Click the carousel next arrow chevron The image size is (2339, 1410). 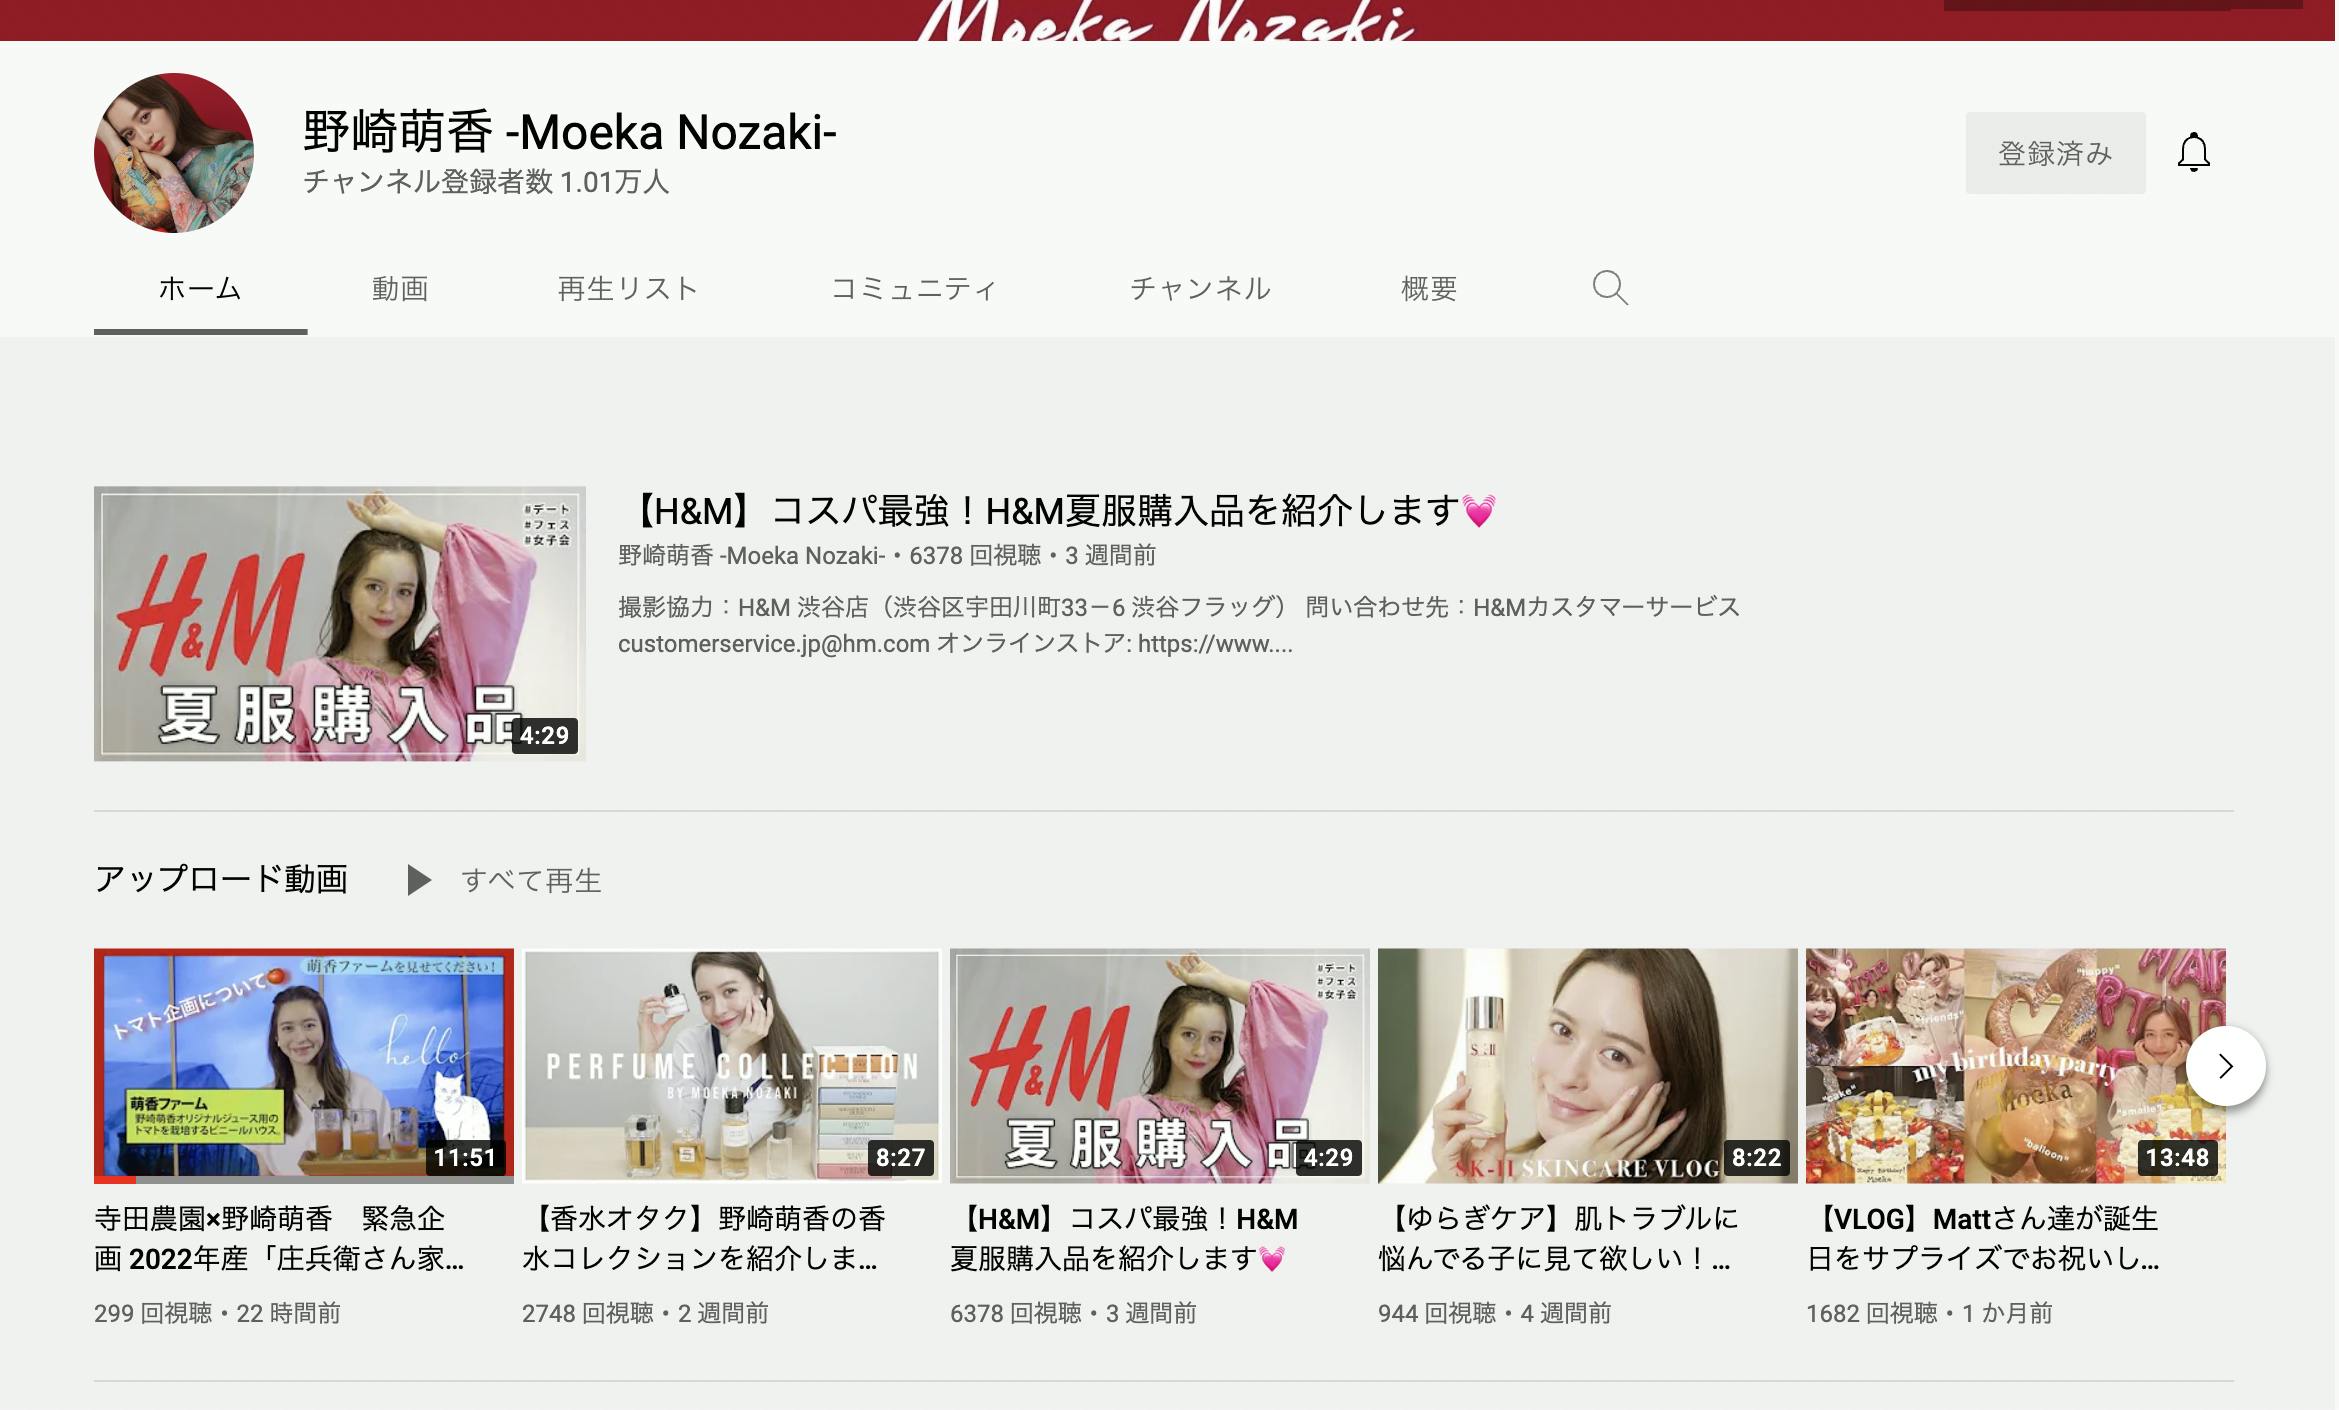(x=2225, y=1066)
